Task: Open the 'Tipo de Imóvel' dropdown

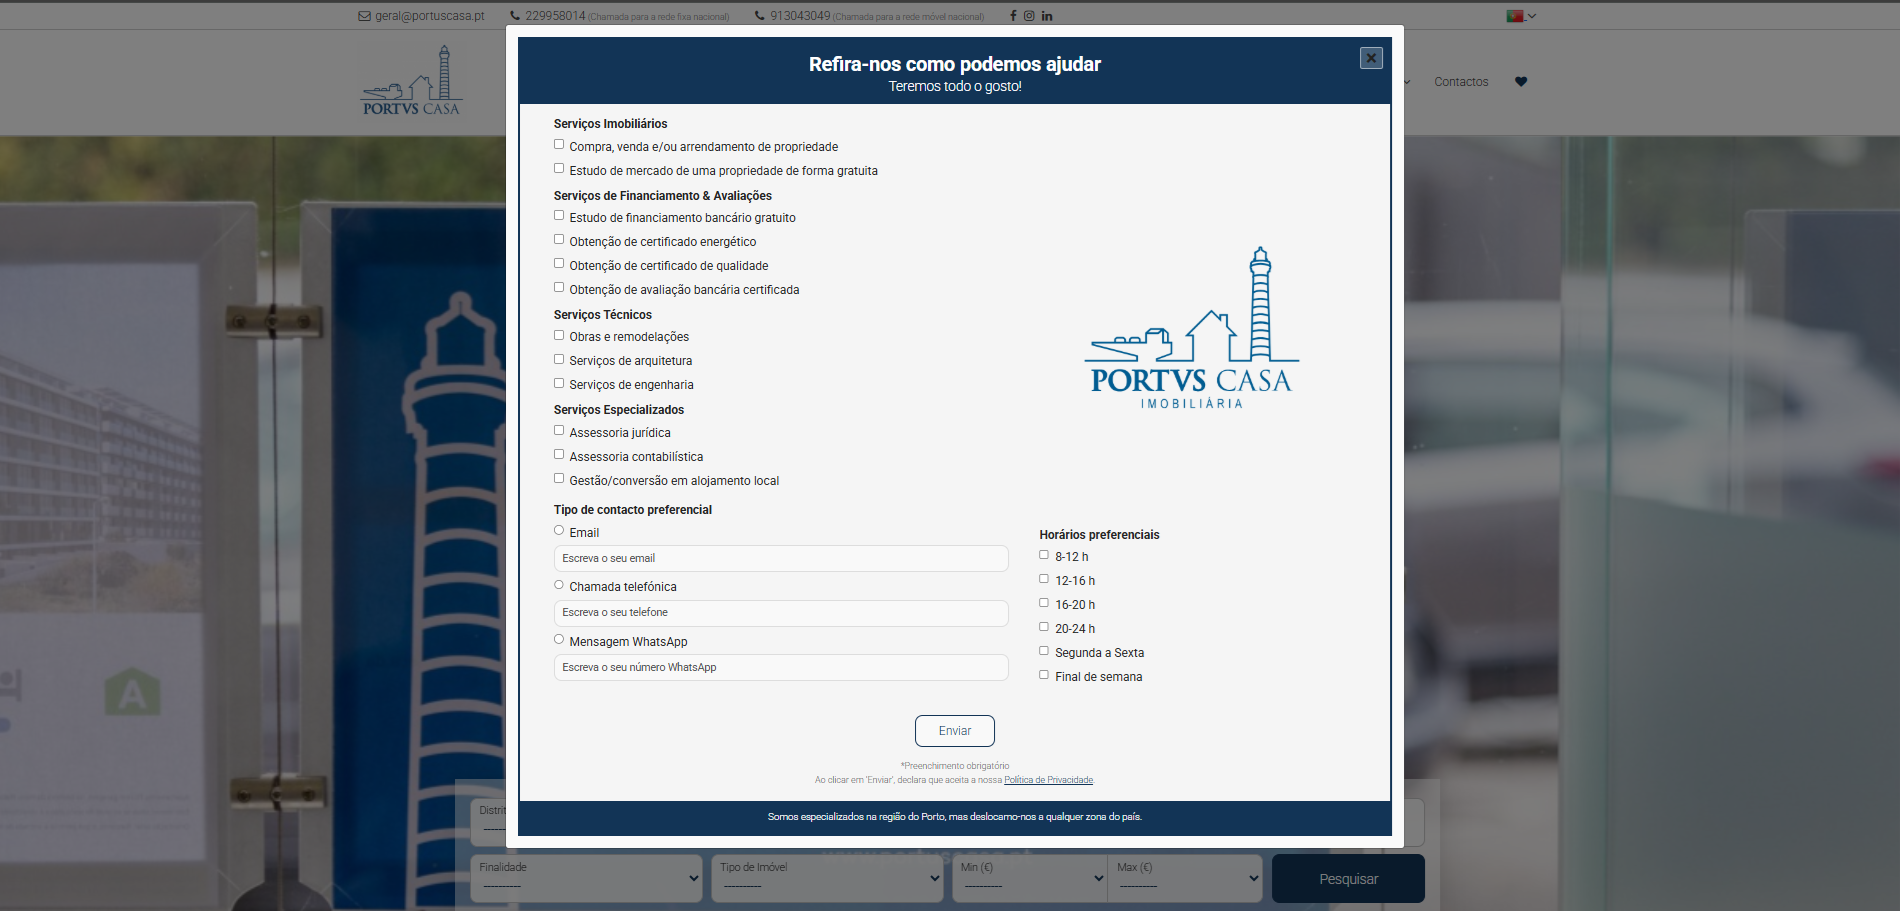Action: (x=826, y=878)
